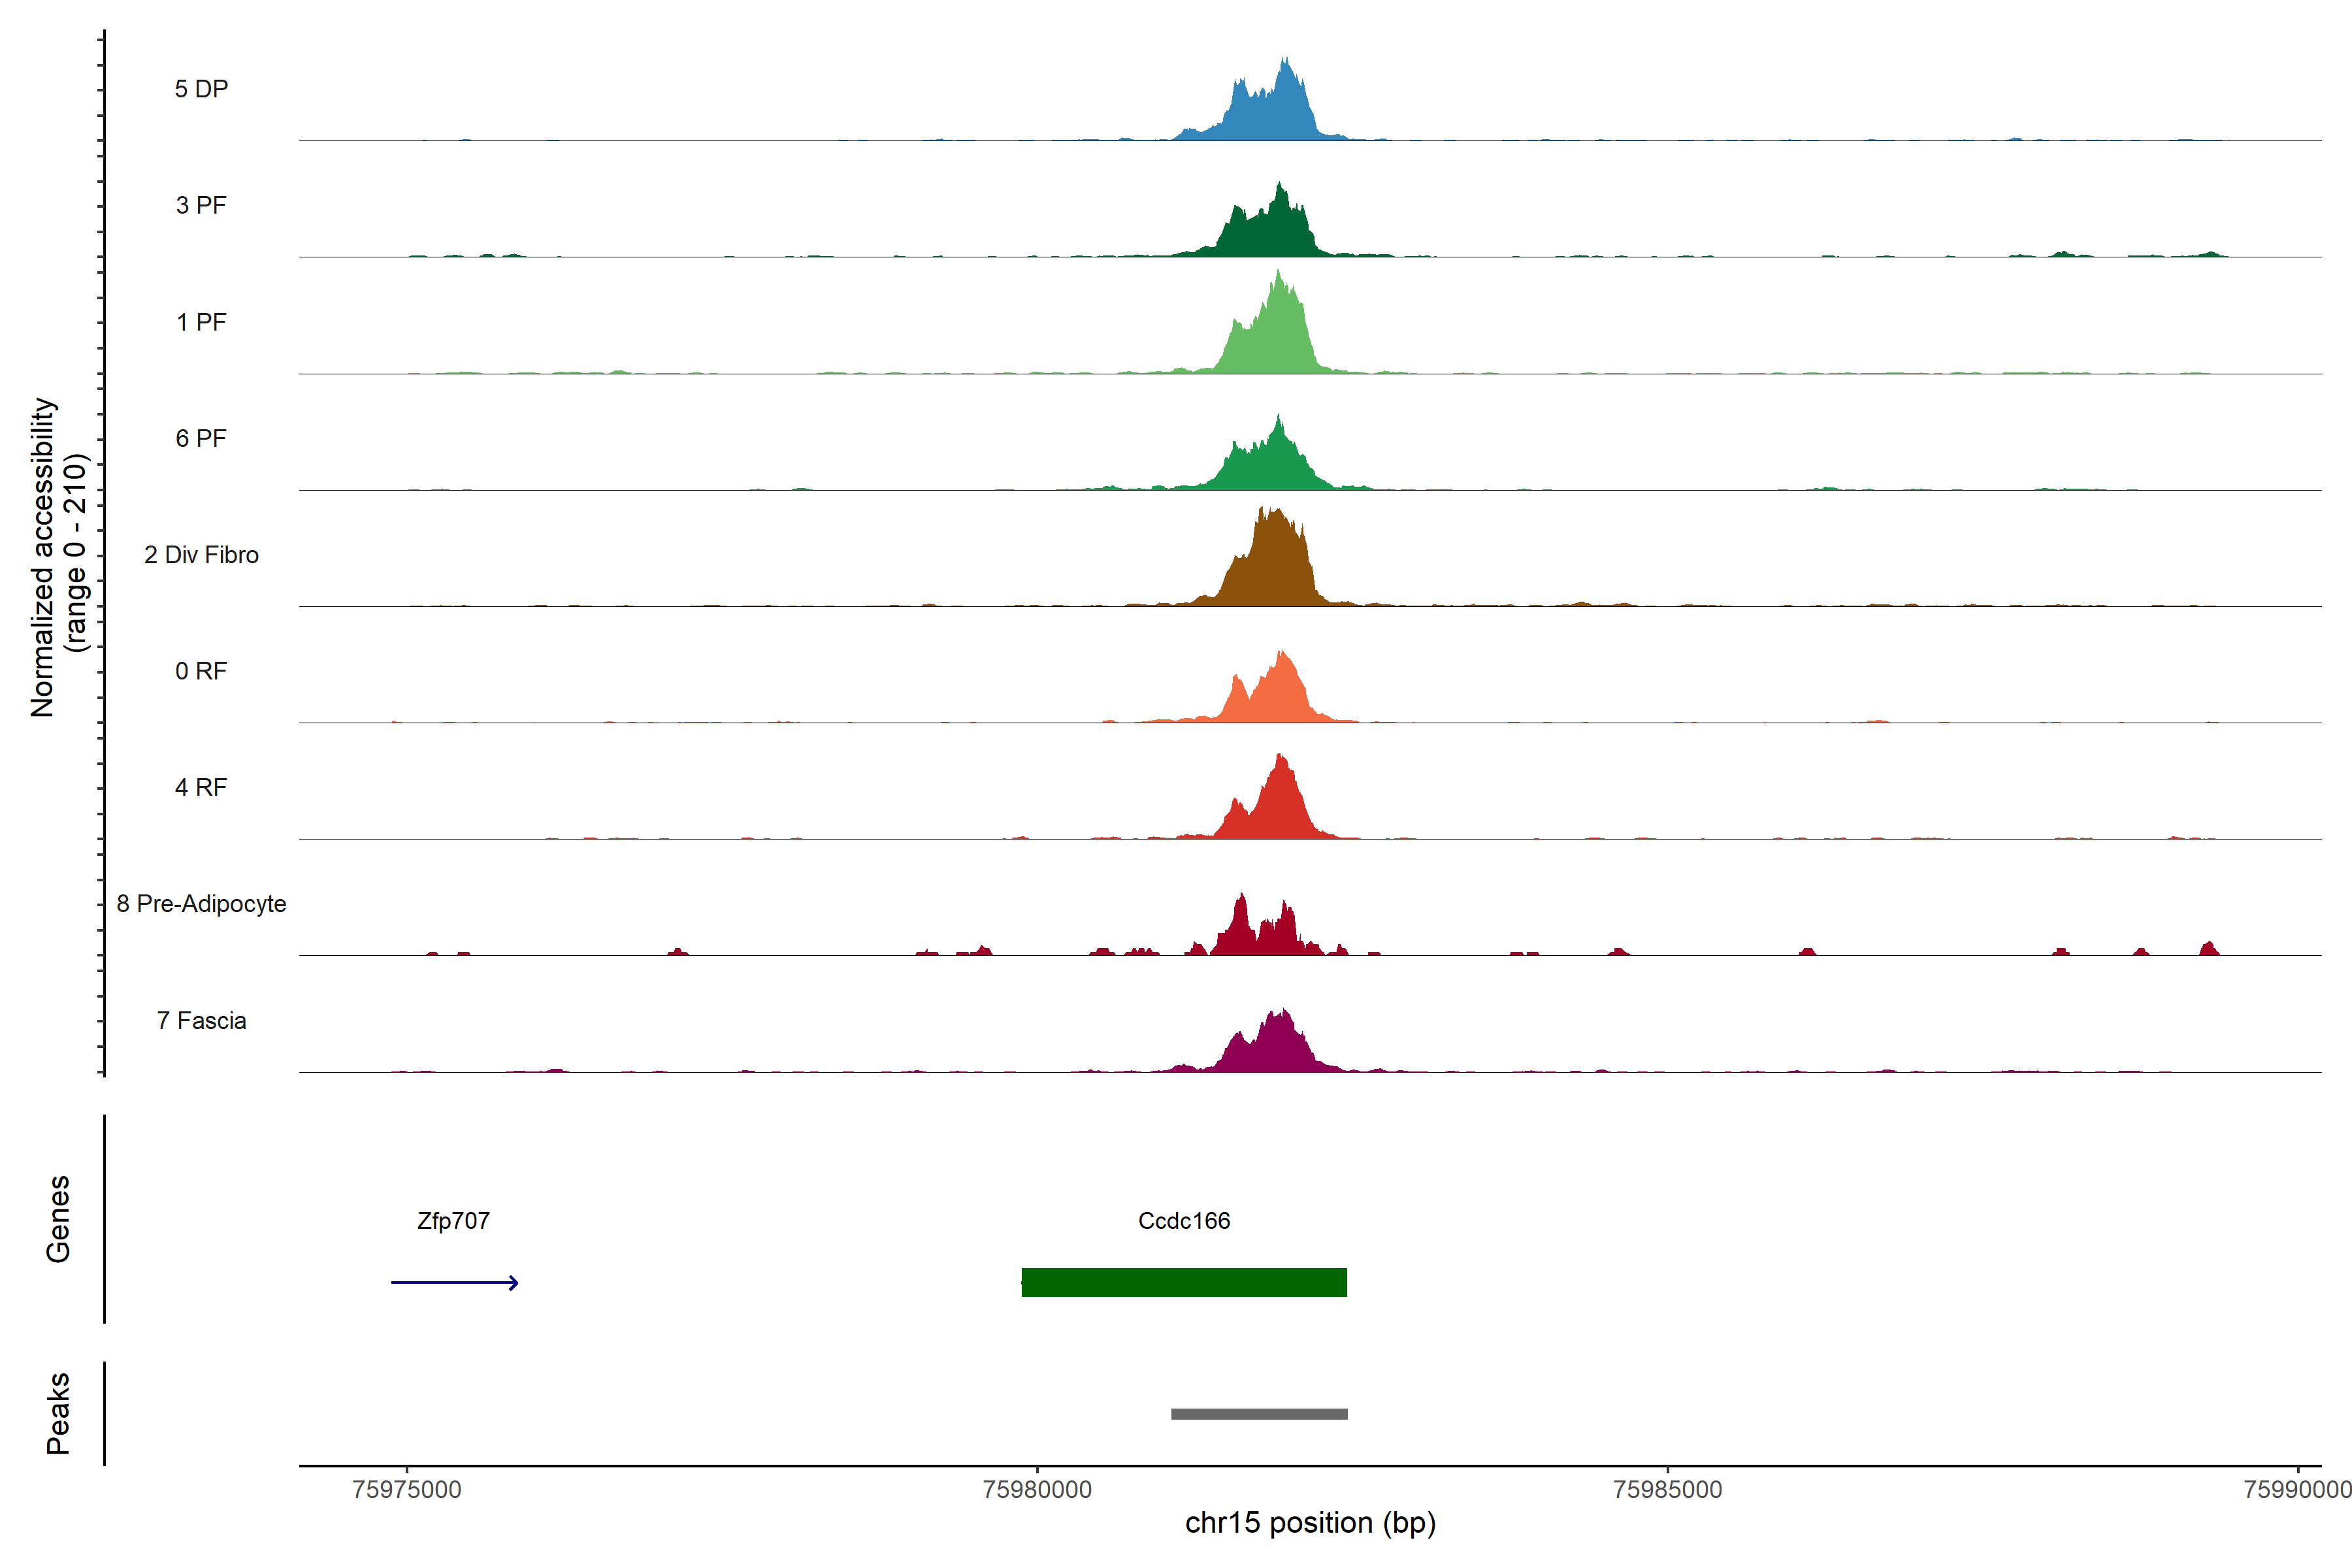
Task: Click the chr15 position axis title
Action: (x=1310, y=1523)
